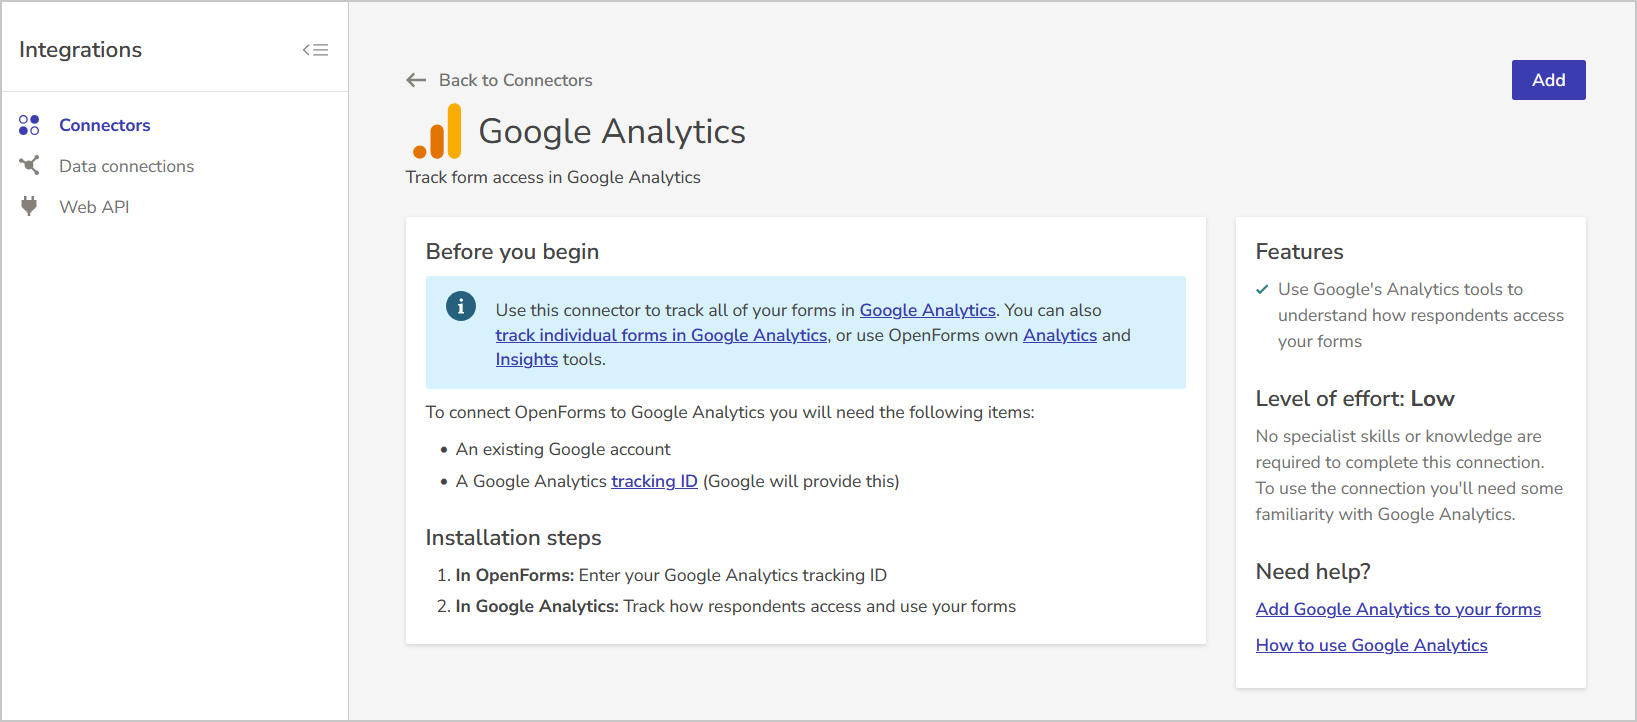Select the Connectors icon in the sidebar

click(29, 124)
